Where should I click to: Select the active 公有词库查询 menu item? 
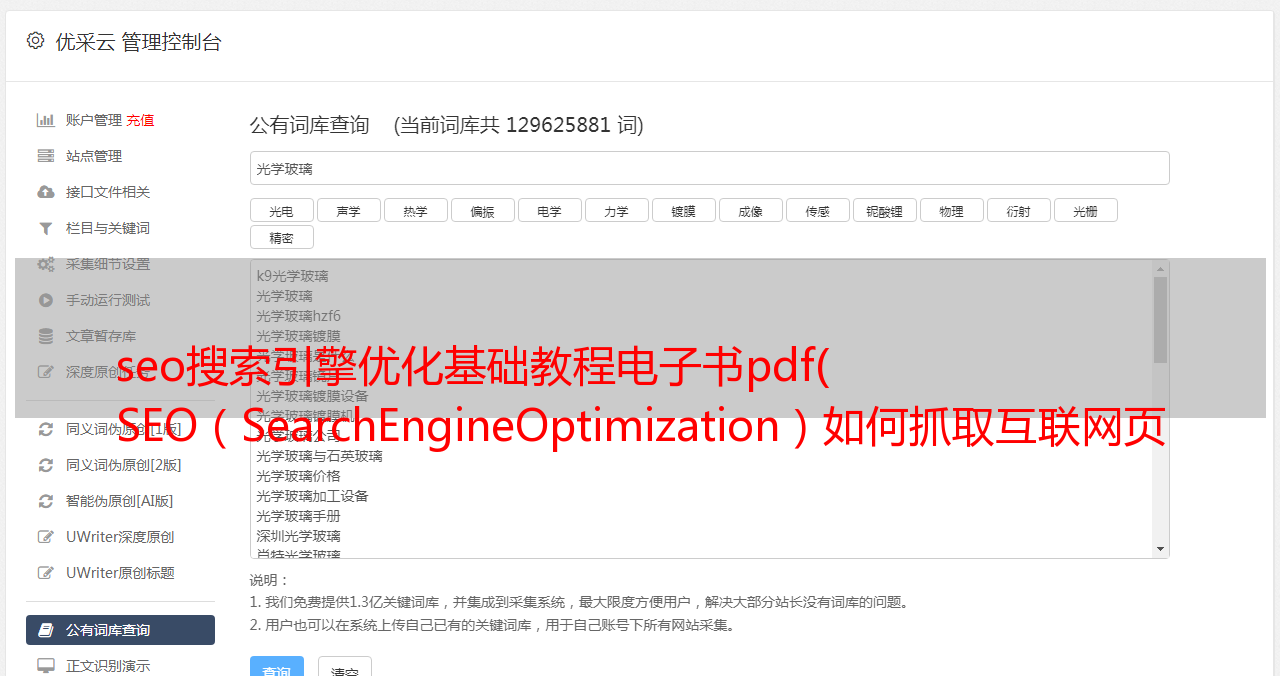point(120,630)
